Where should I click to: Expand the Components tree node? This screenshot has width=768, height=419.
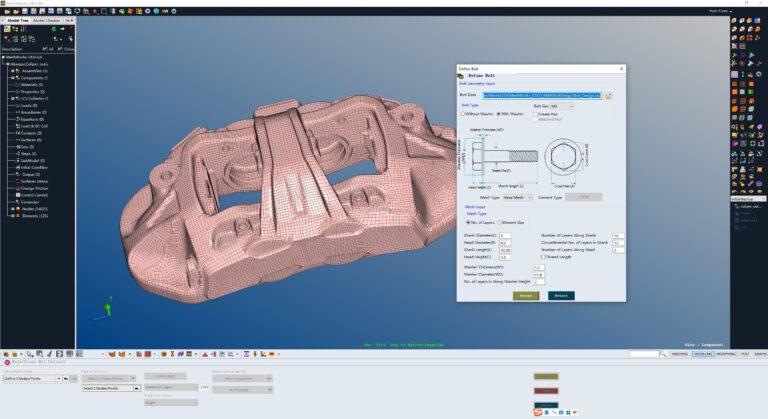click(x=13, y=78)
